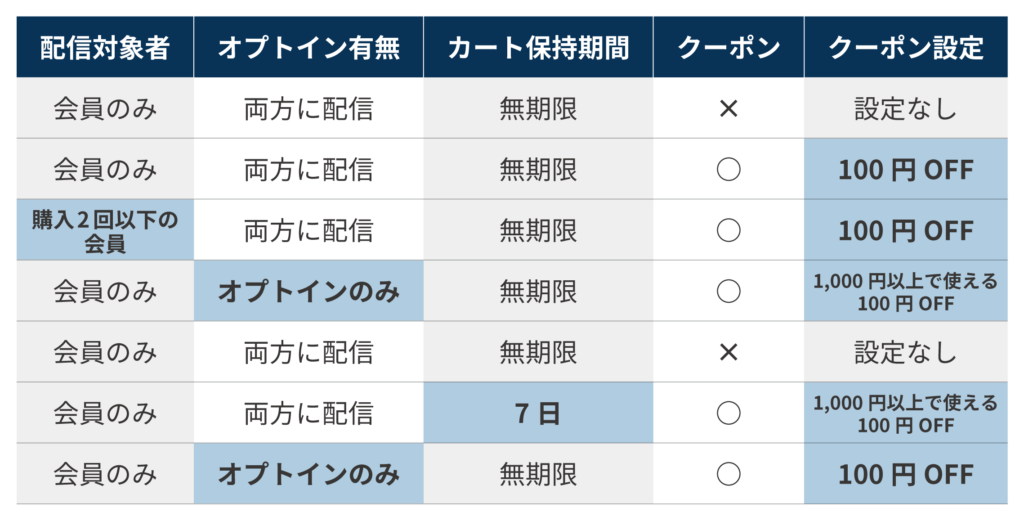Click the 無期限 cell in the first data row
The width and height of the screenshot is (1024, 521).
click(538, 108)
